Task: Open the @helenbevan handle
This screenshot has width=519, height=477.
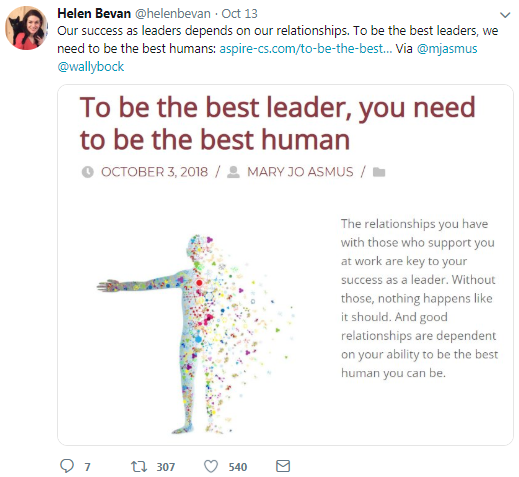Action: pos(173,14)
